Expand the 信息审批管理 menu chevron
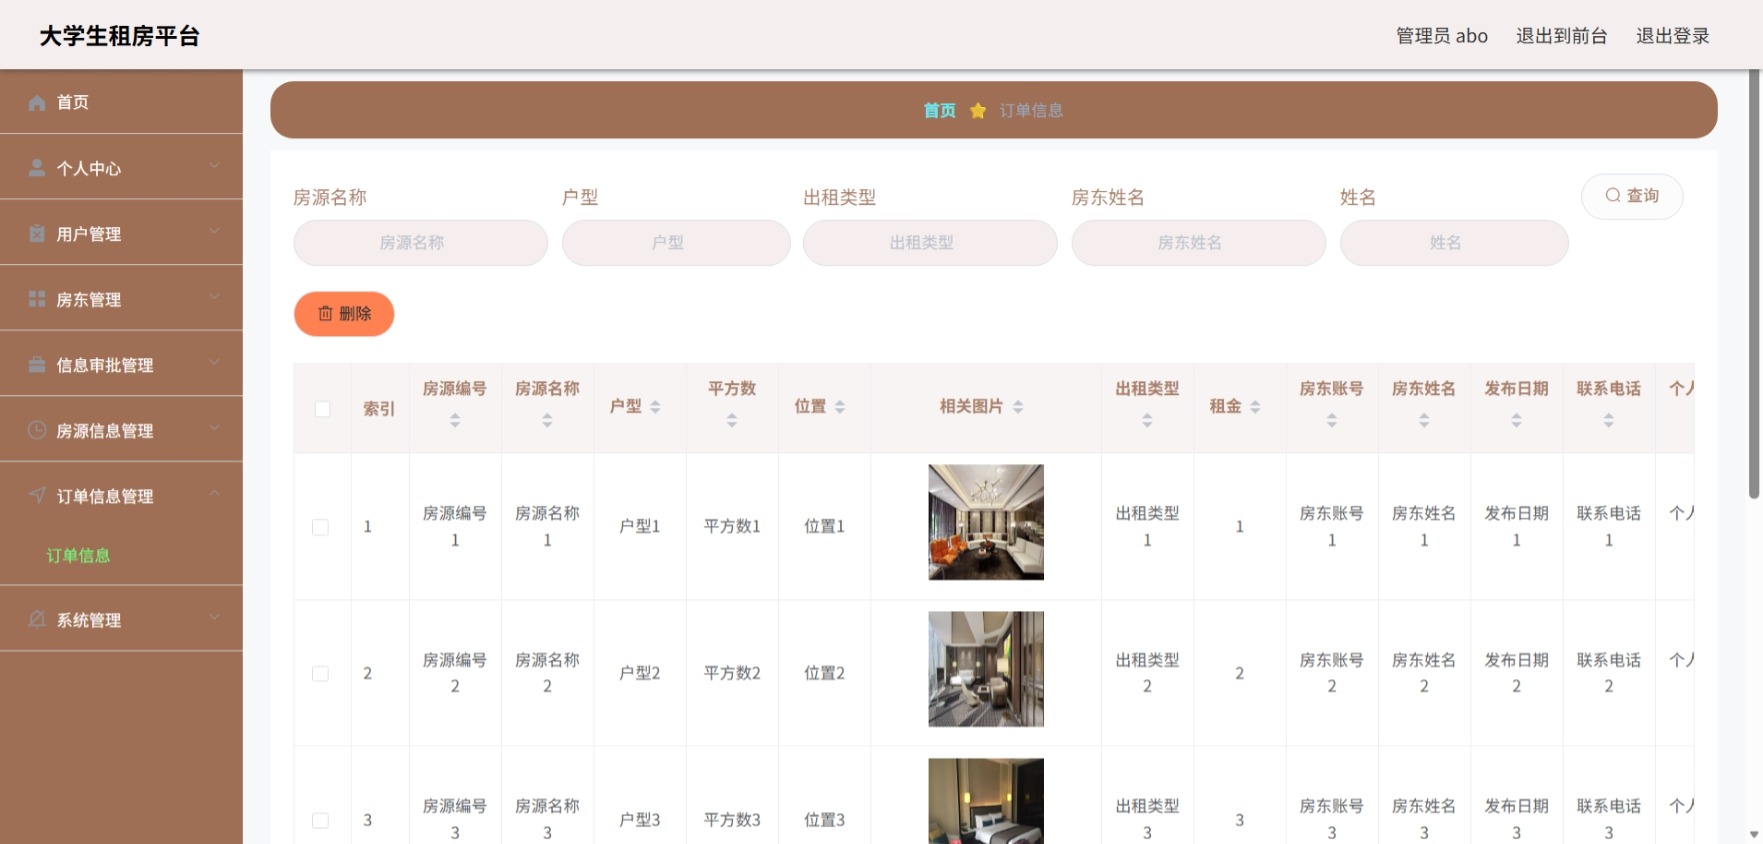Screen dimensions: 1763x844 (x=214, y=362)
